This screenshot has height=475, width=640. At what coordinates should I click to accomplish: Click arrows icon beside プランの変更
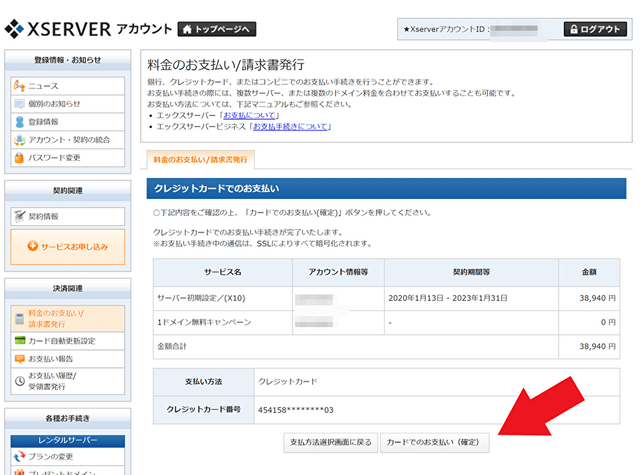pos(19,456)
